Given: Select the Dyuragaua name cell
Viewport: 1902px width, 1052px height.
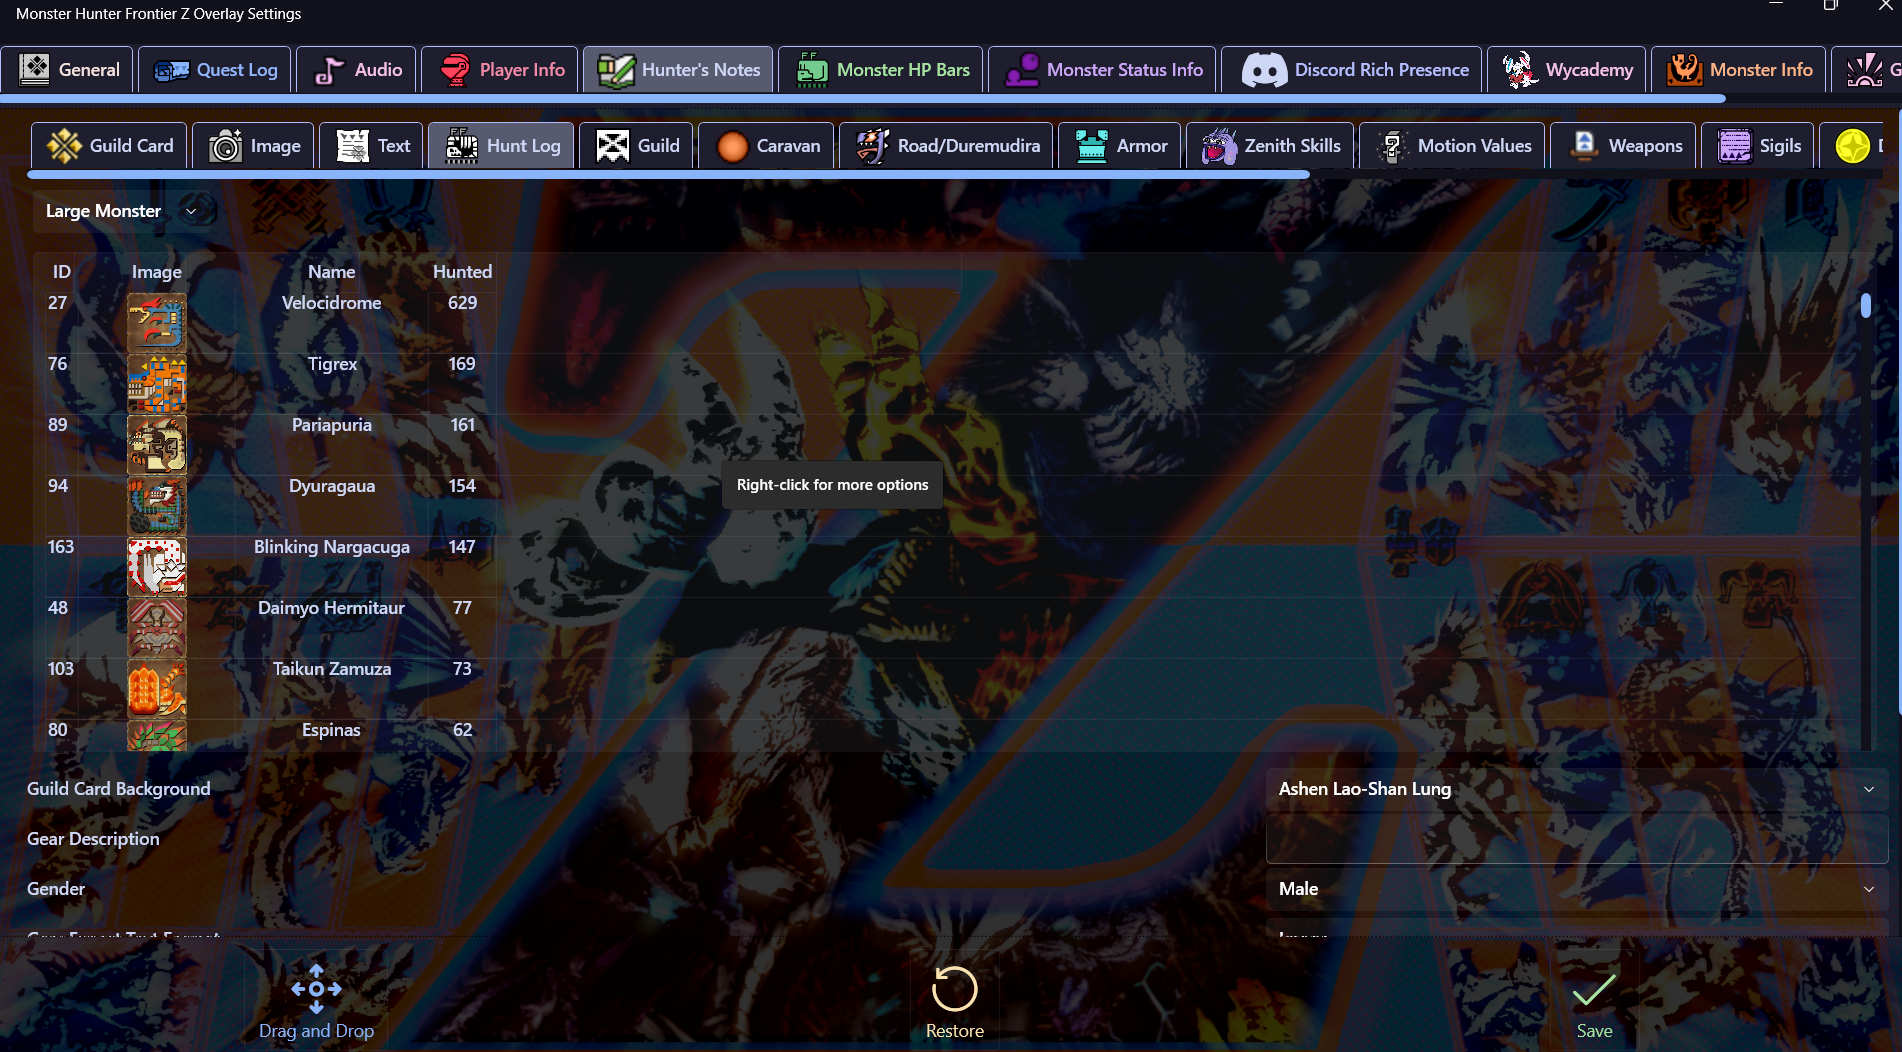Looking at the screenshot, I should pos(332,486).
